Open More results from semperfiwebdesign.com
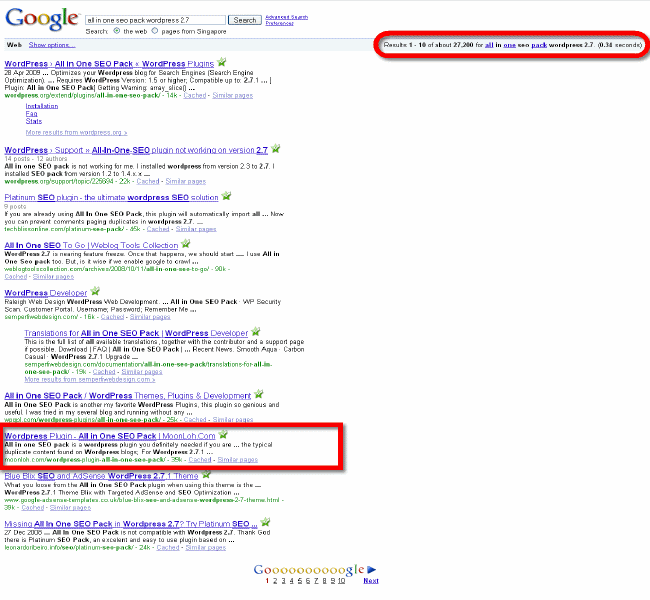Image resolution: width=650 pixels, height=600 pixels. click(90, 379)
